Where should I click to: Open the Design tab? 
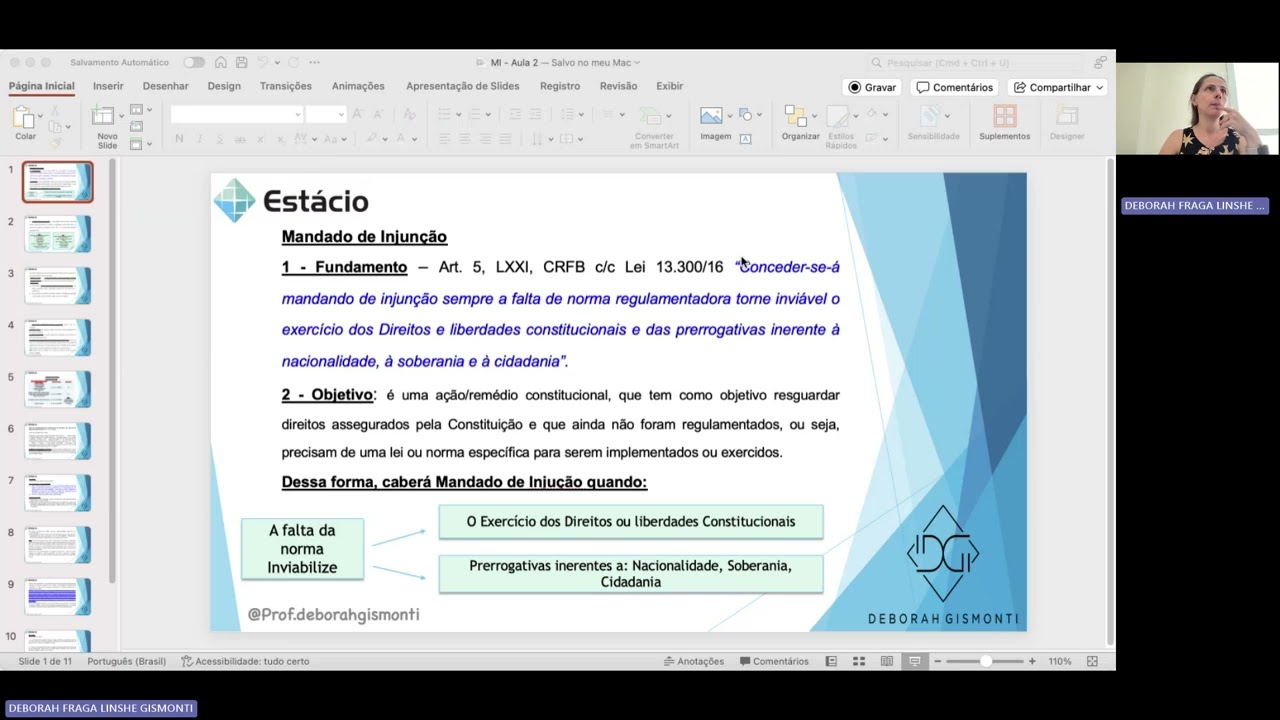coord(224,86)
